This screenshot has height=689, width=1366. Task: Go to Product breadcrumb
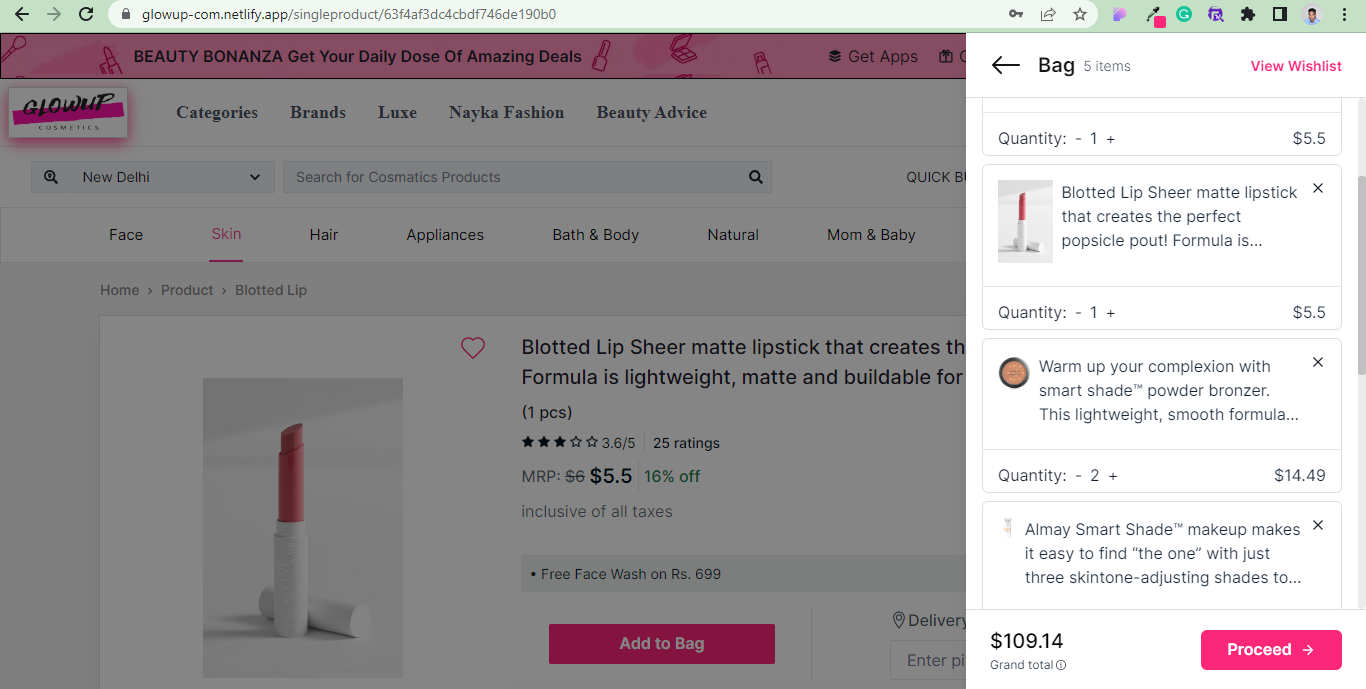tap(187, 290)
